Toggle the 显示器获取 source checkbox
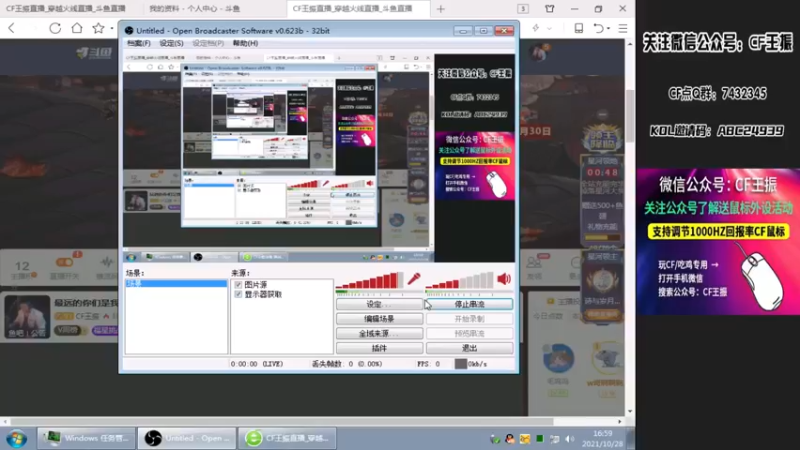The image size is (800, 450). click(238, 294)
